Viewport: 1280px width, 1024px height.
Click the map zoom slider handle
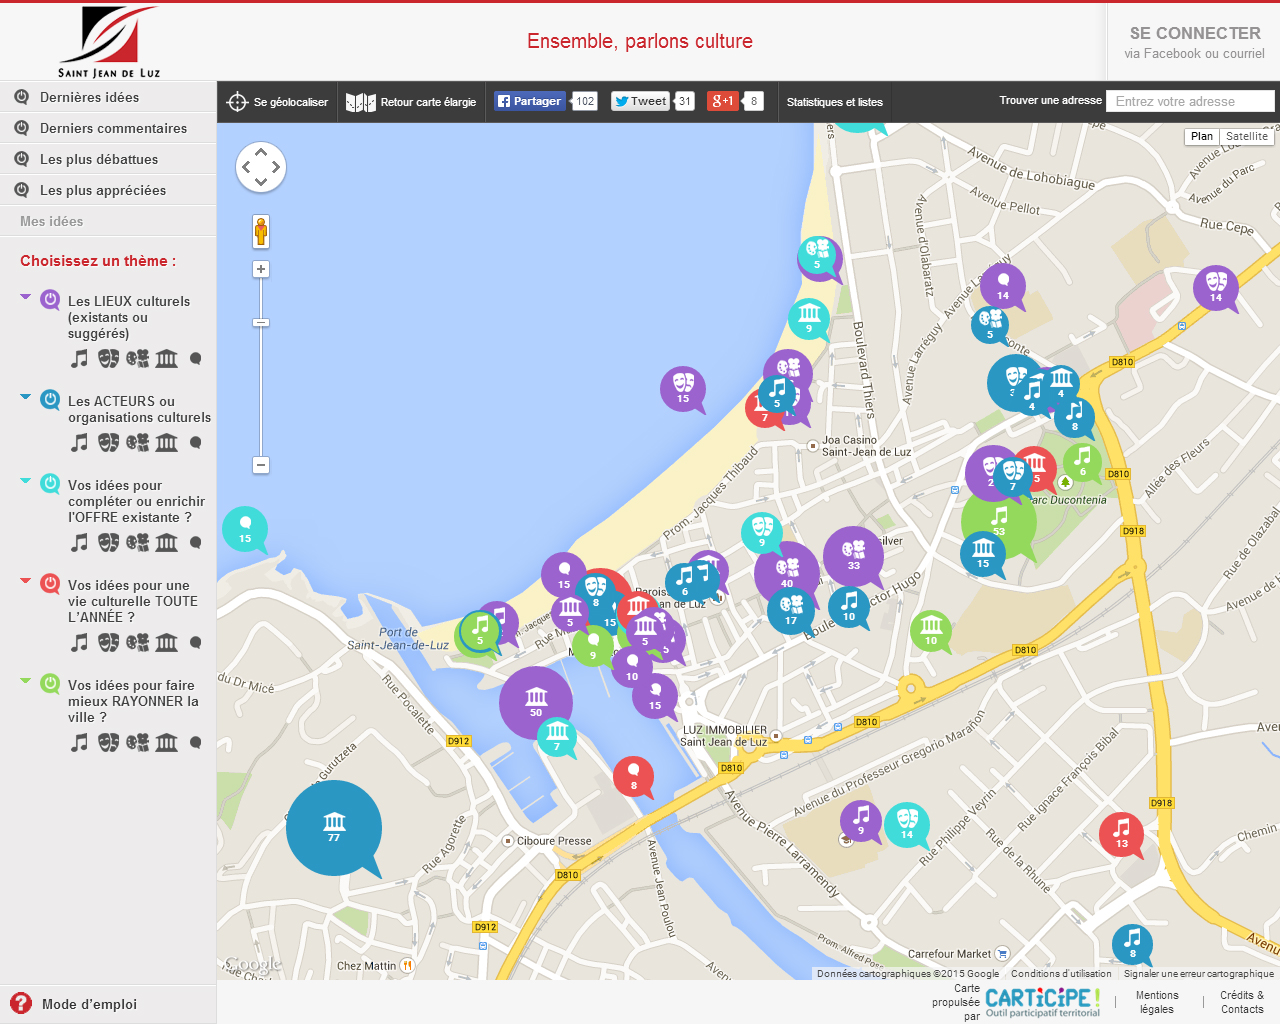point(261,323)
